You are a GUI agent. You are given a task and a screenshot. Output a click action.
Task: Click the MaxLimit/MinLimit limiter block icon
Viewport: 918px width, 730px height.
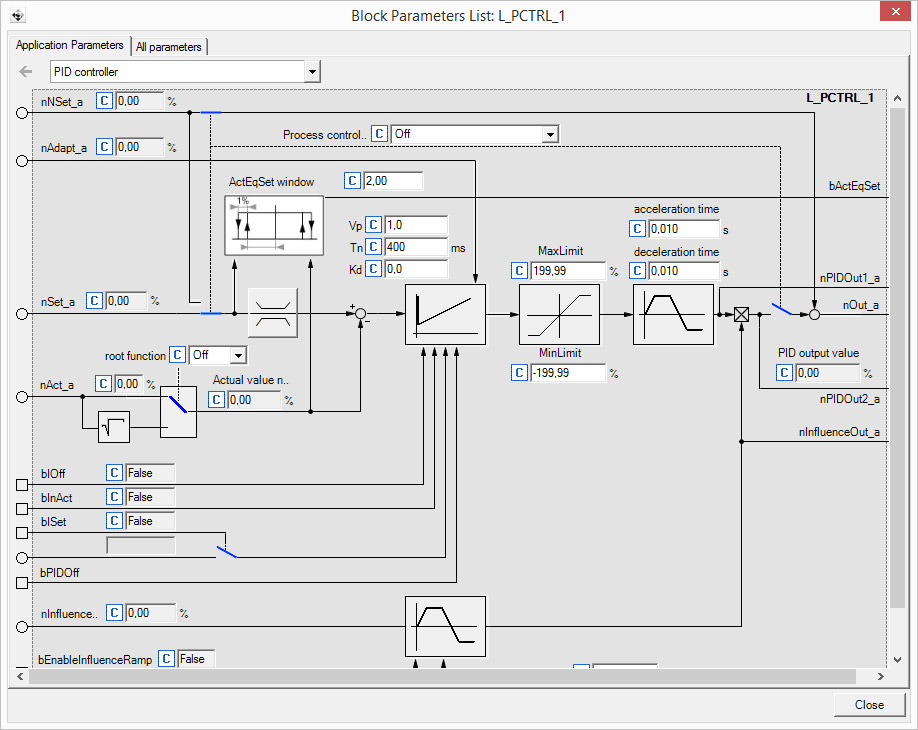click(x=559, y=314)
